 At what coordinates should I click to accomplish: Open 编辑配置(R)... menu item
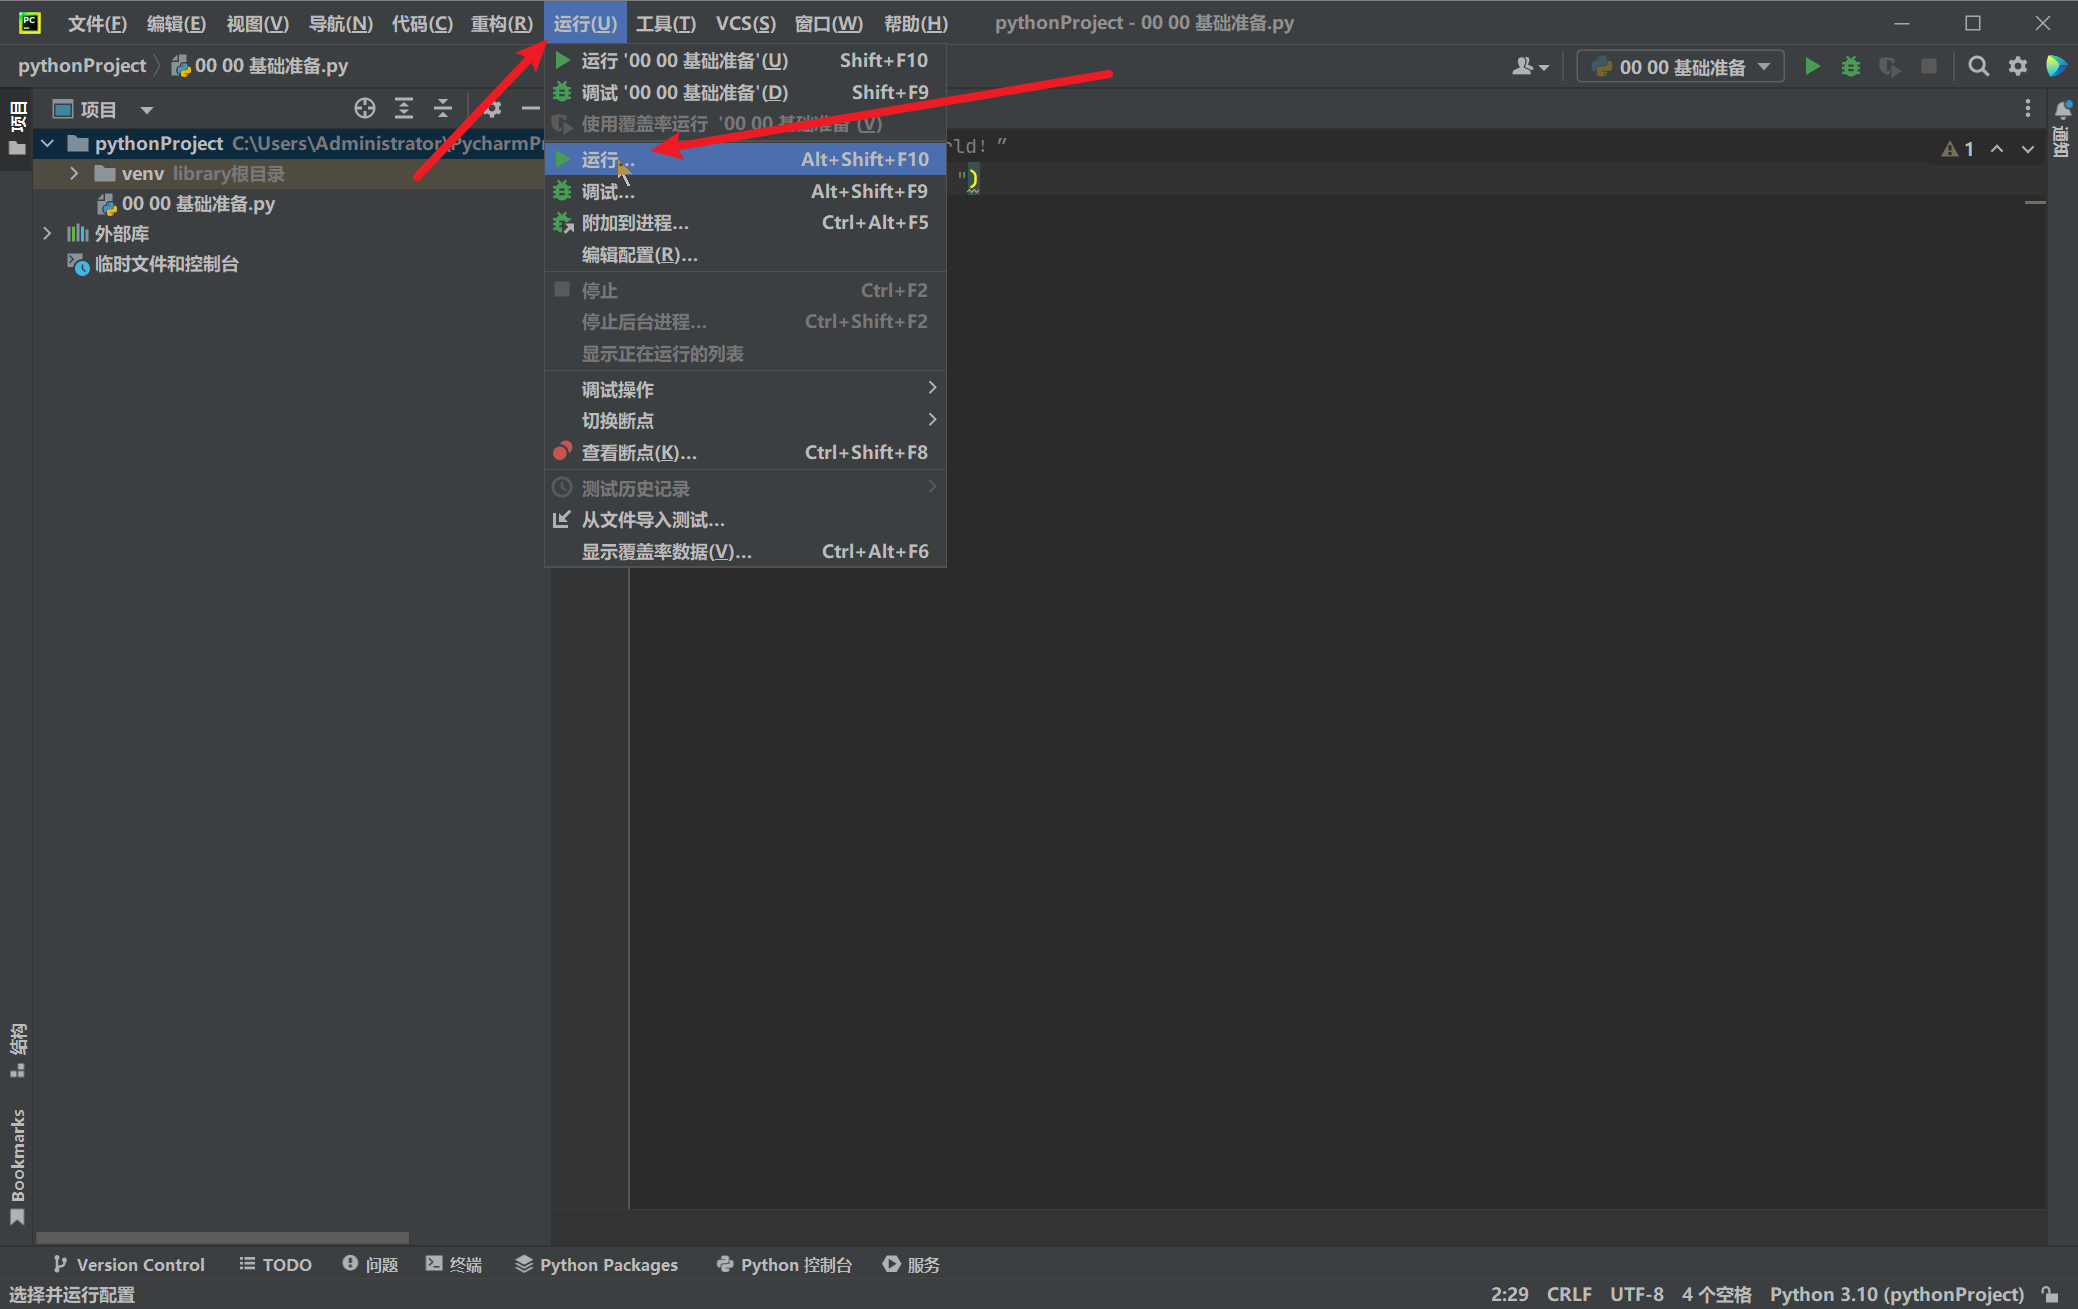[745, 255]
